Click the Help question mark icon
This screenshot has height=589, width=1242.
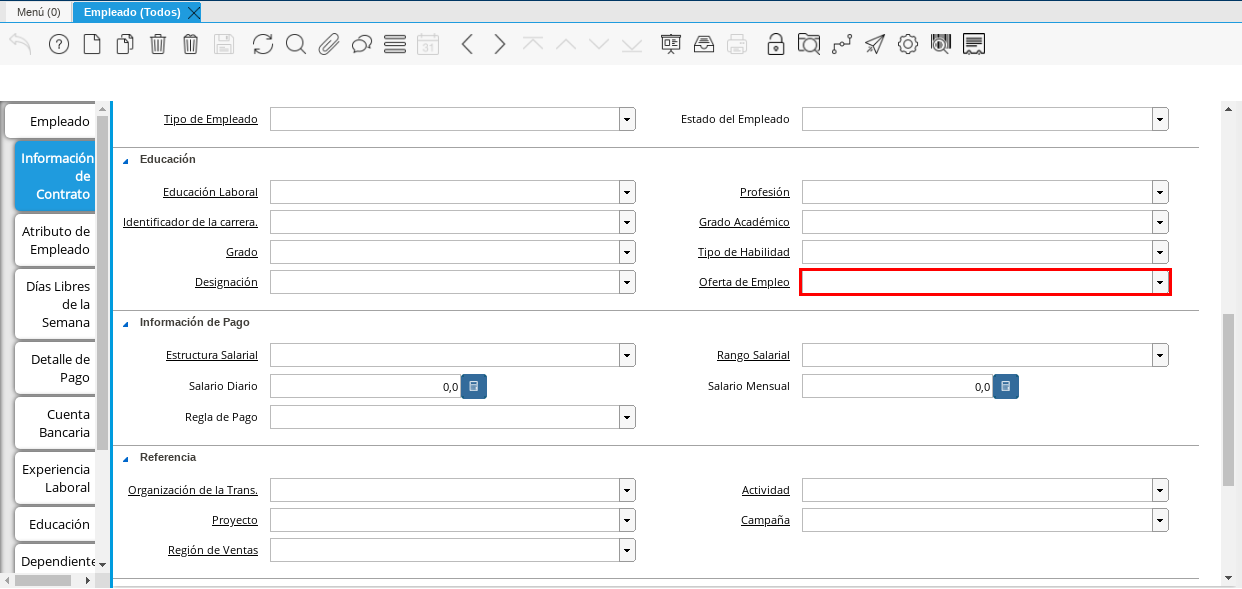click(59, 44)
